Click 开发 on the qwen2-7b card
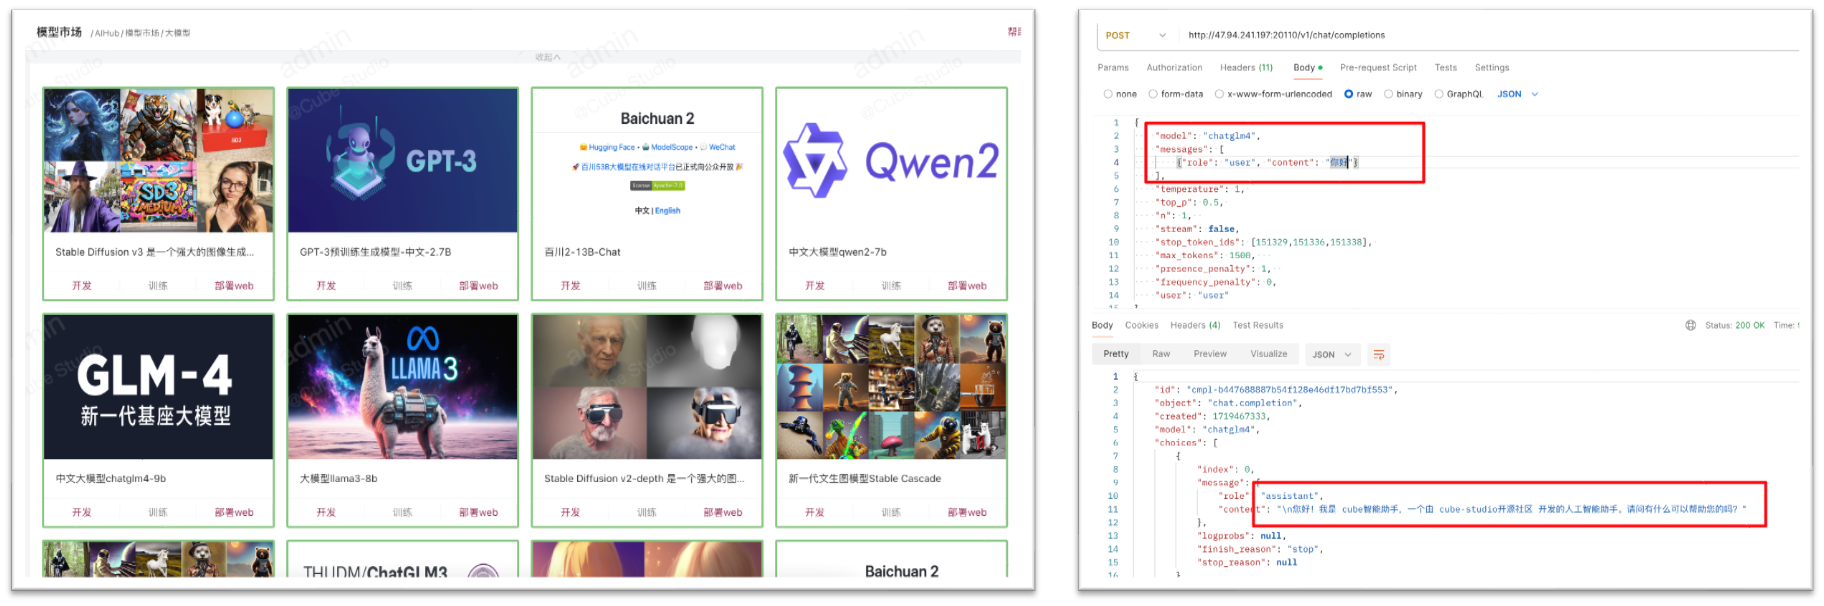 (x=815, y=286)
